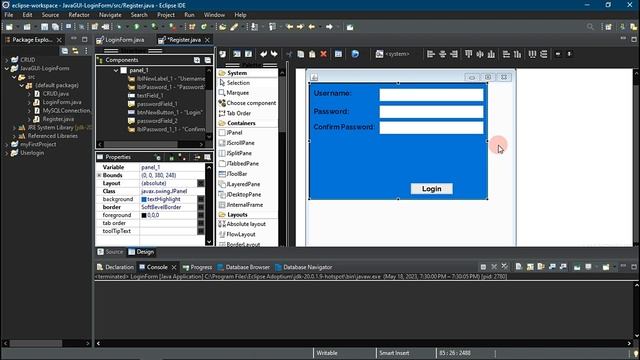Expand the Referenced Libraries node
The height and width of the screenshot is (360, 640).
pos(14,136)
